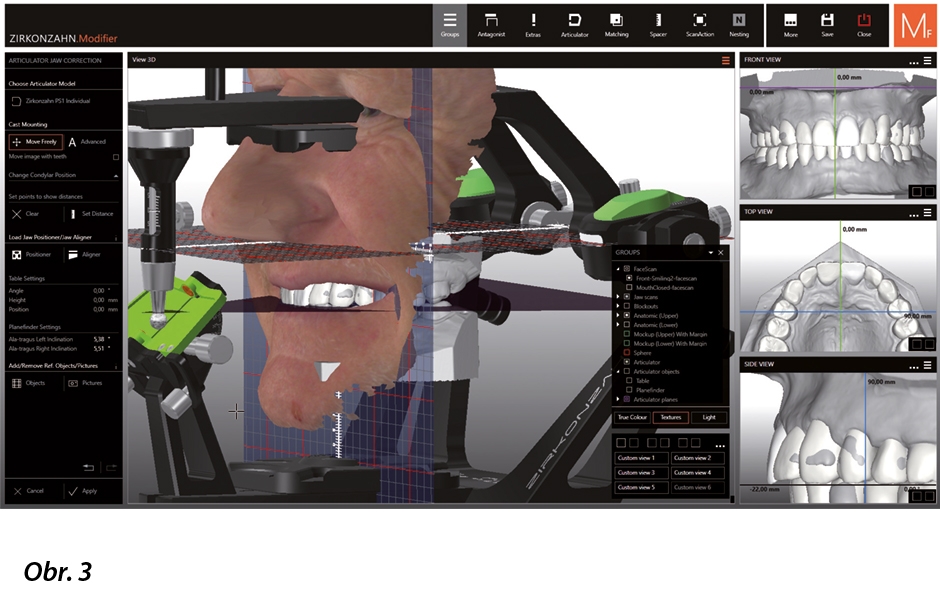Image resolution: width=940 pixels, height=600 pixels.
Task: Open the Extras tool
Action: 533,26
